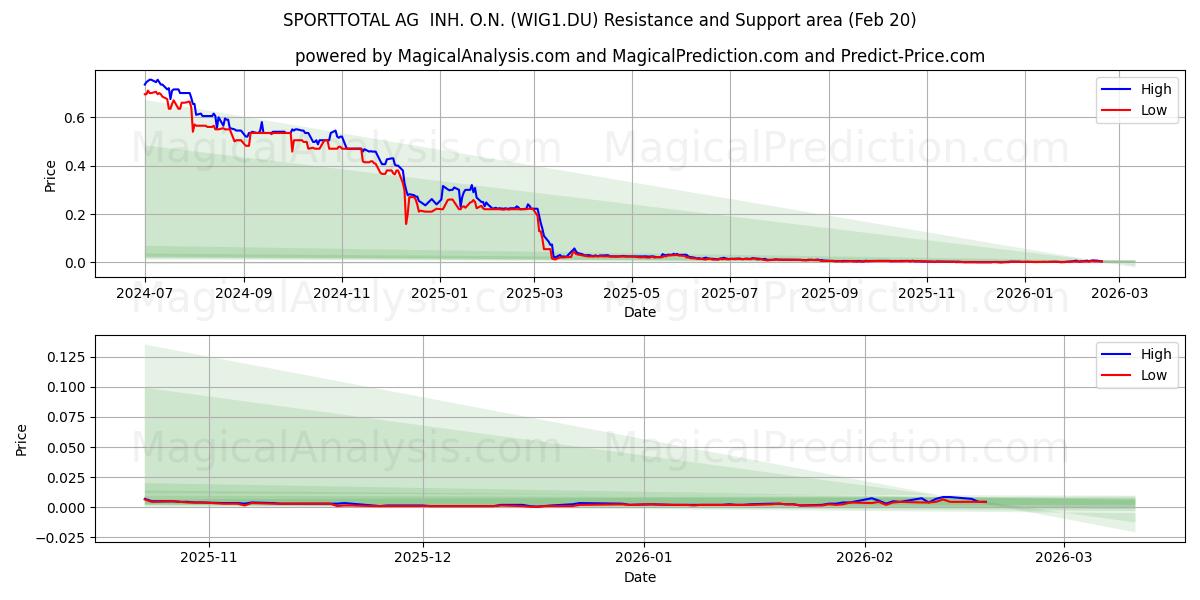Viewport: 1200px width, 600px height.
Task: Click the 0.6 price tick on top chart
Action: (77, 118)
